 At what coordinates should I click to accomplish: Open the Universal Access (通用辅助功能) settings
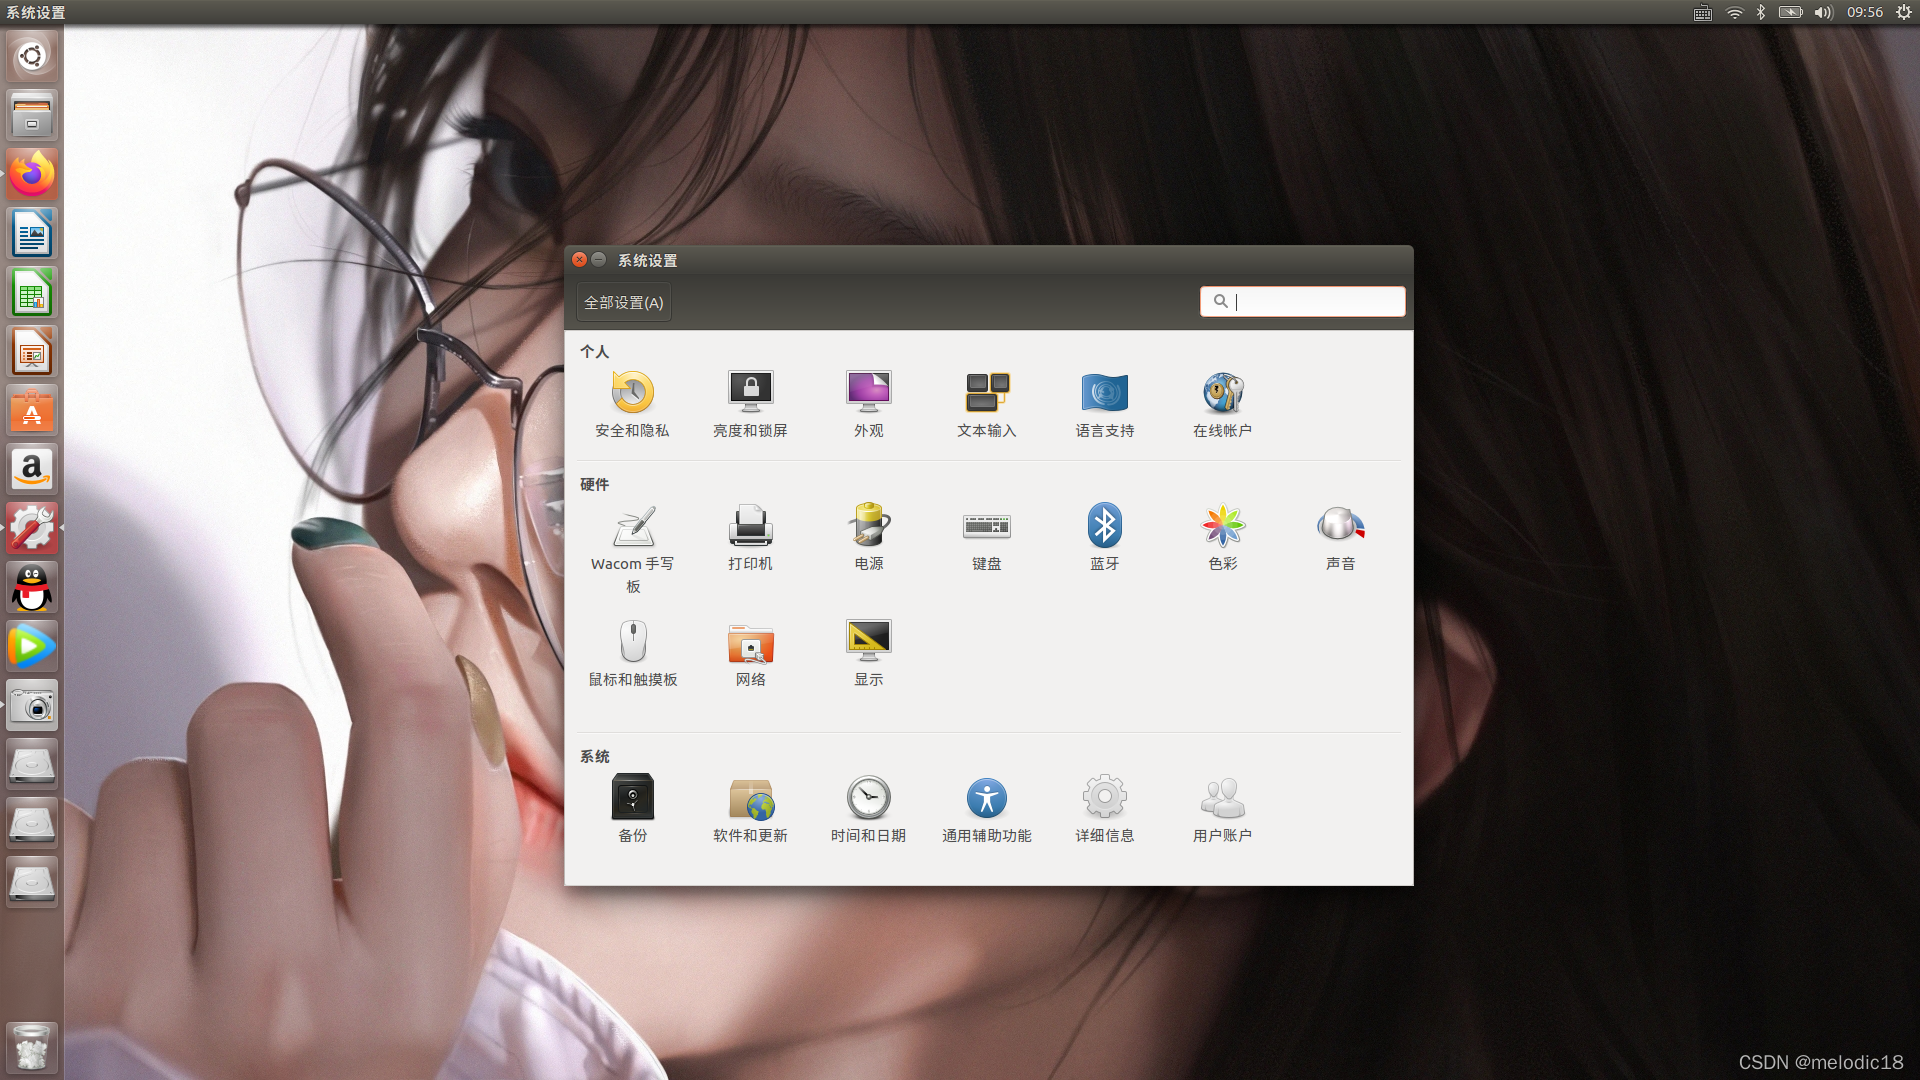986,798
